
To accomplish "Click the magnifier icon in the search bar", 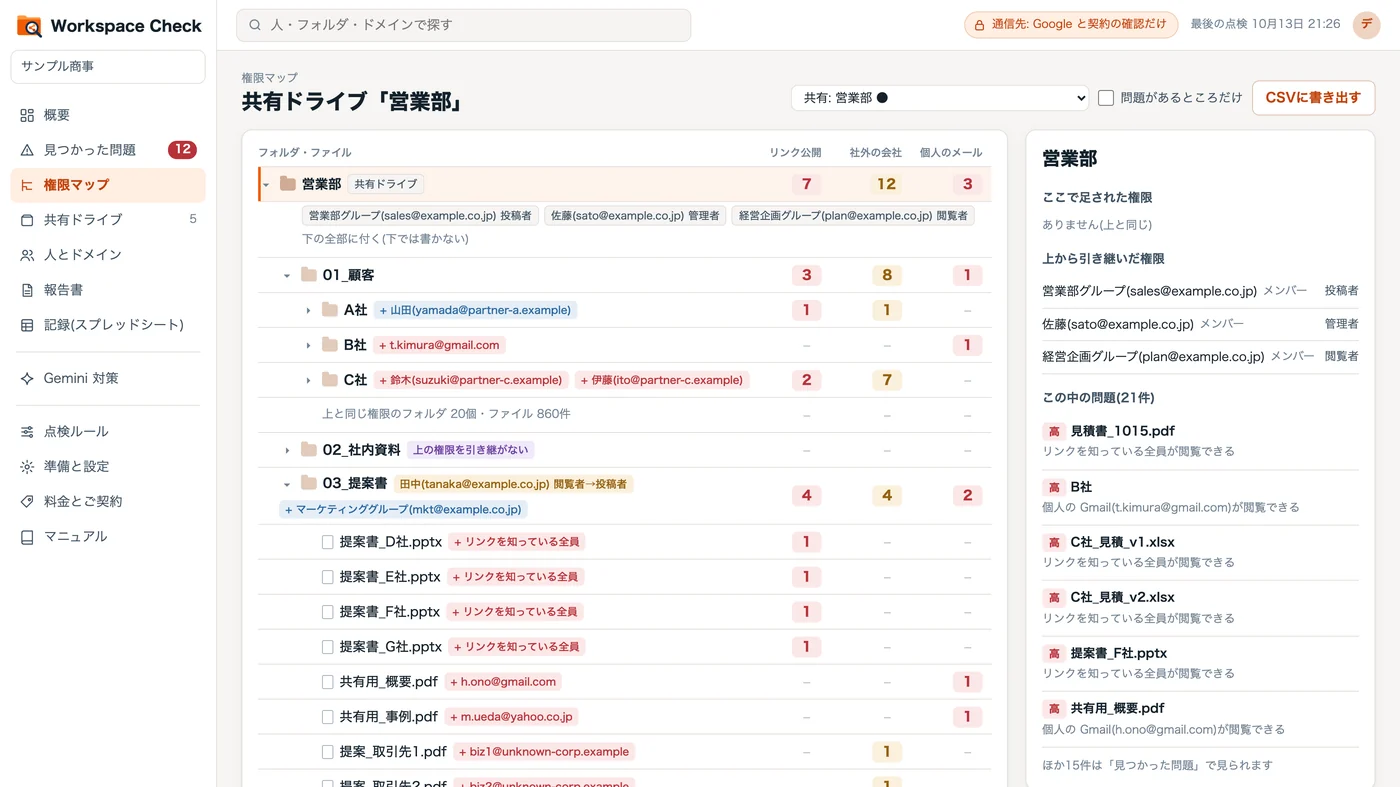I will [x=255, y=25].
